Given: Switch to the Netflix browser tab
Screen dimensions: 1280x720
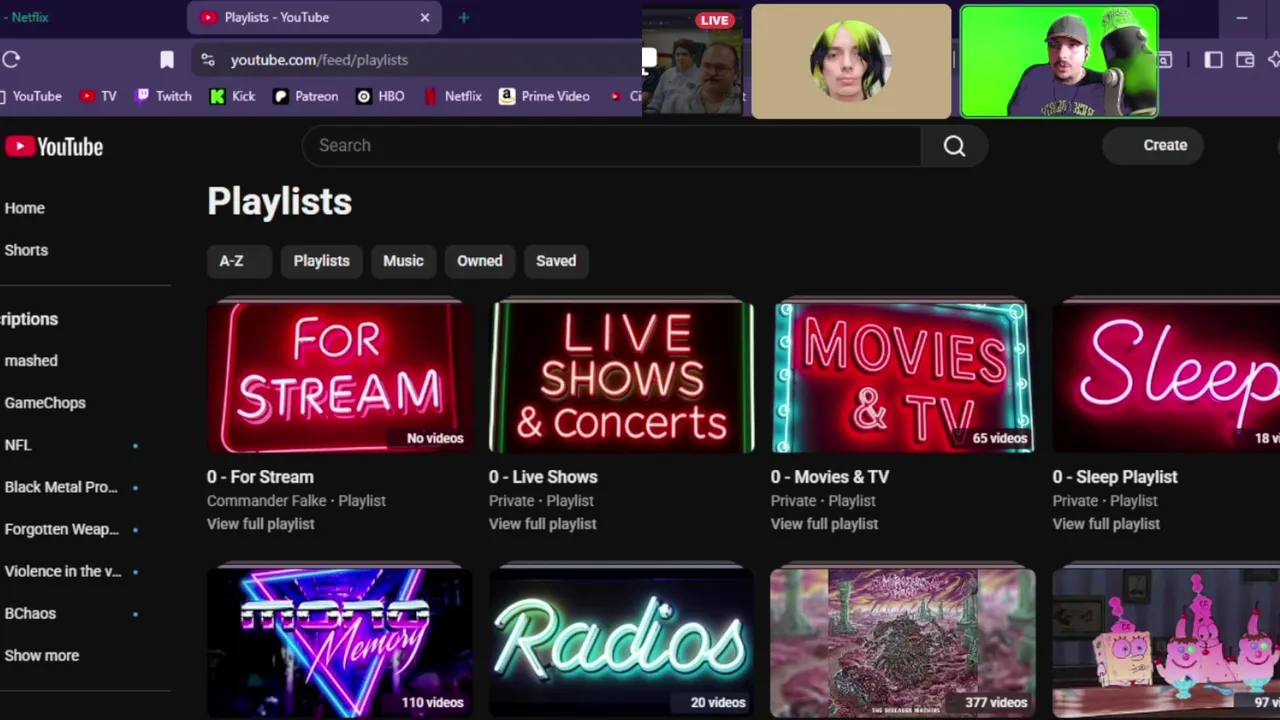Looking at the screenshot, I should (x=25, y=18).
